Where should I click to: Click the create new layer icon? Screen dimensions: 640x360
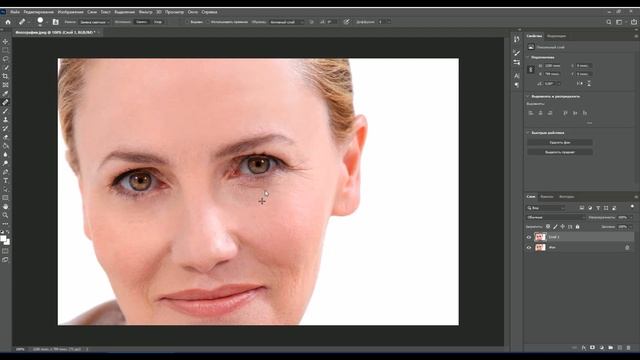tap(620, 348)
